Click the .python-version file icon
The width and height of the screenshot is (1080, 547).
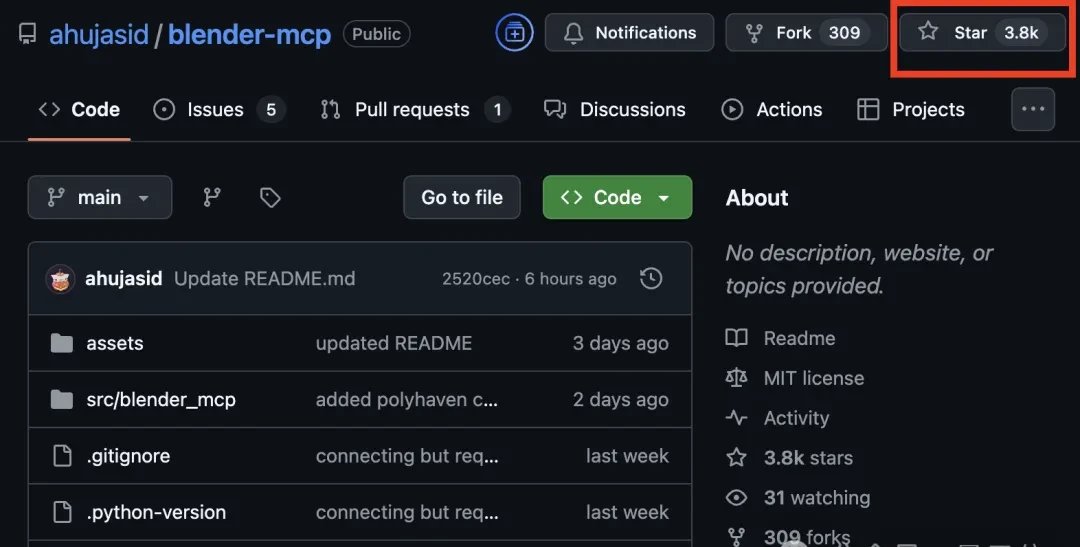tap(62, 513)
